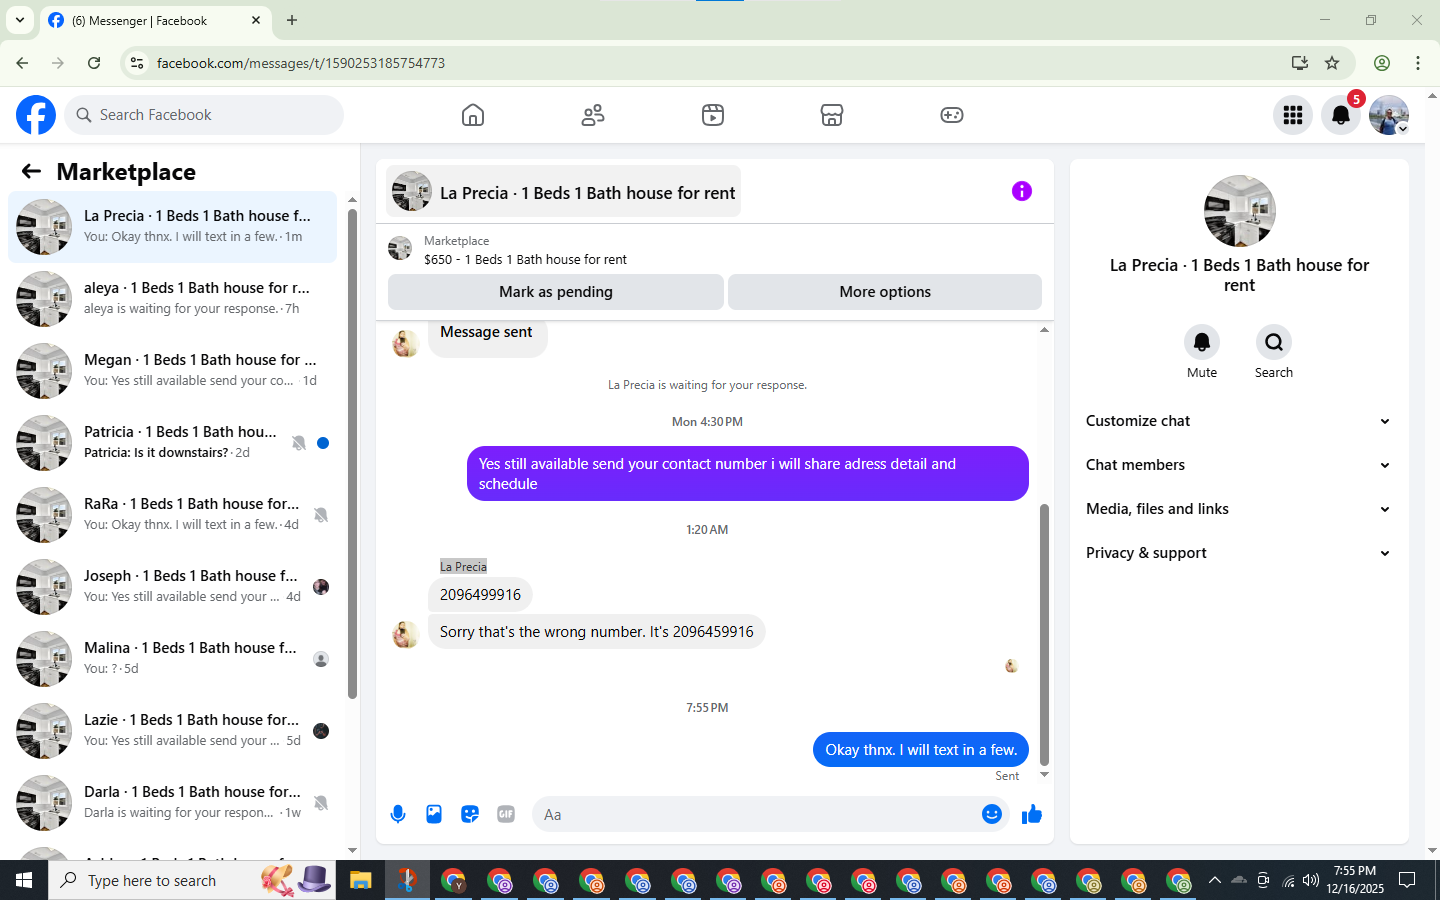Open the Windows Start menu
Screen dimensions: 1440x900
(24, 880)
